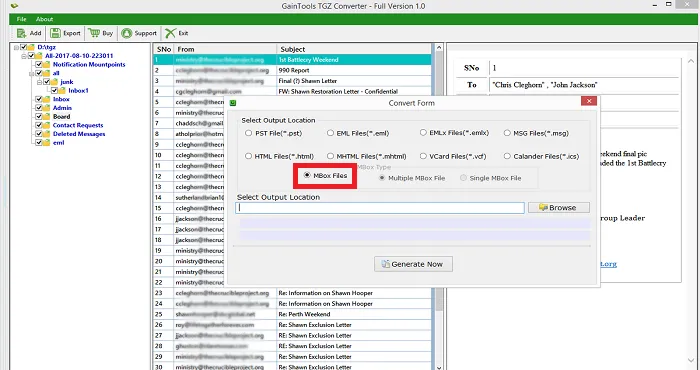
Task: Select MBox Files radio button
Action: [307, 175]
